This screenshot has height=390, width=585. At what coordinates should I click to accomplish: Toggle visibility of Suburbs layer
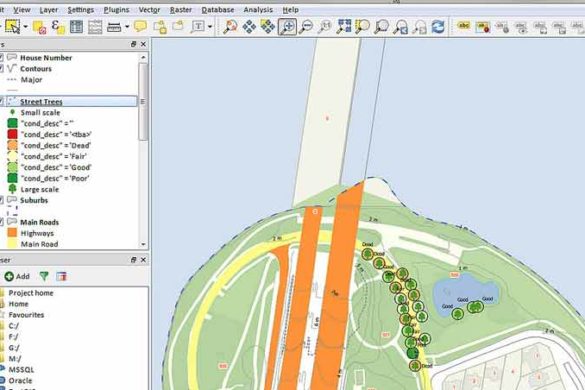1,200
